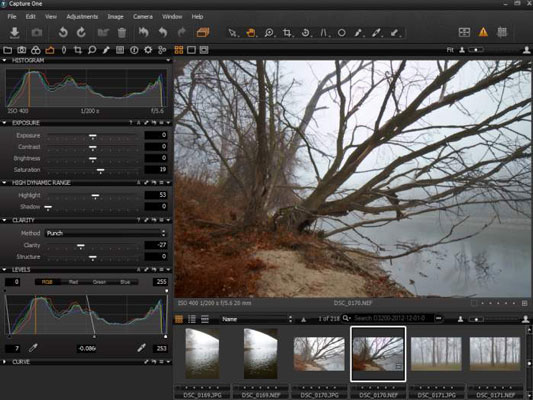Switch viewer to single image view
This screenshot has height=400, width=533.
click(191, 50)
